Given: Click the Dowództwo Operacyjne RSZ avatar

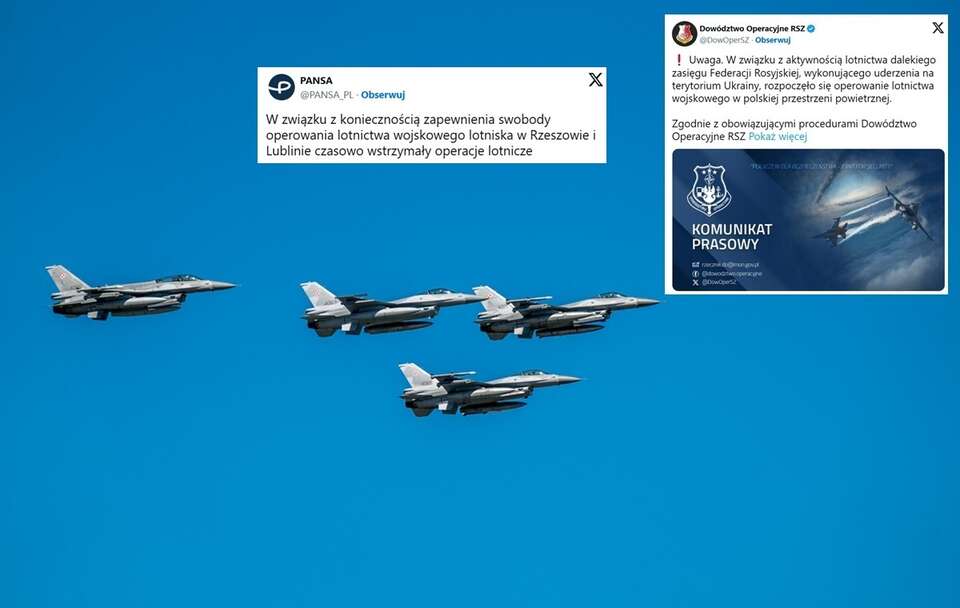Looking at the screenshot, I should [684, 33].
